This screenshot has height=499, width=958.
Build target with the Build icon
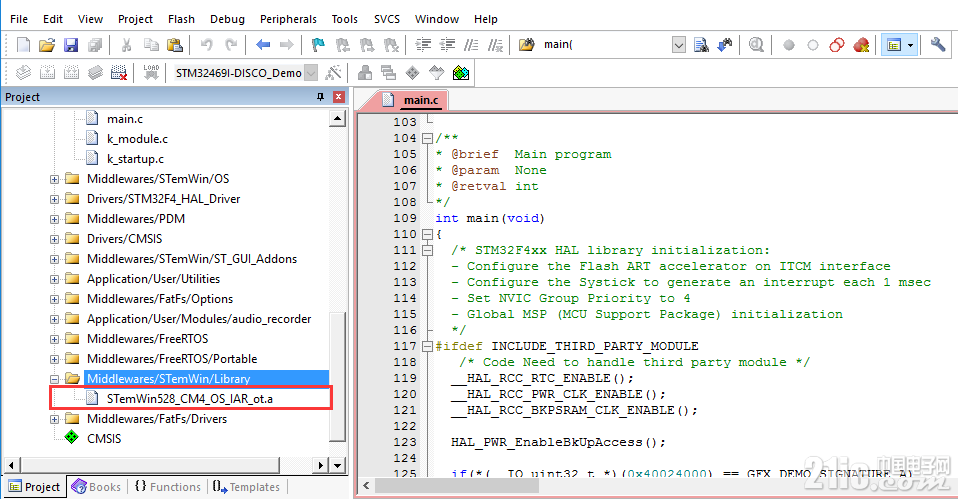47,73
